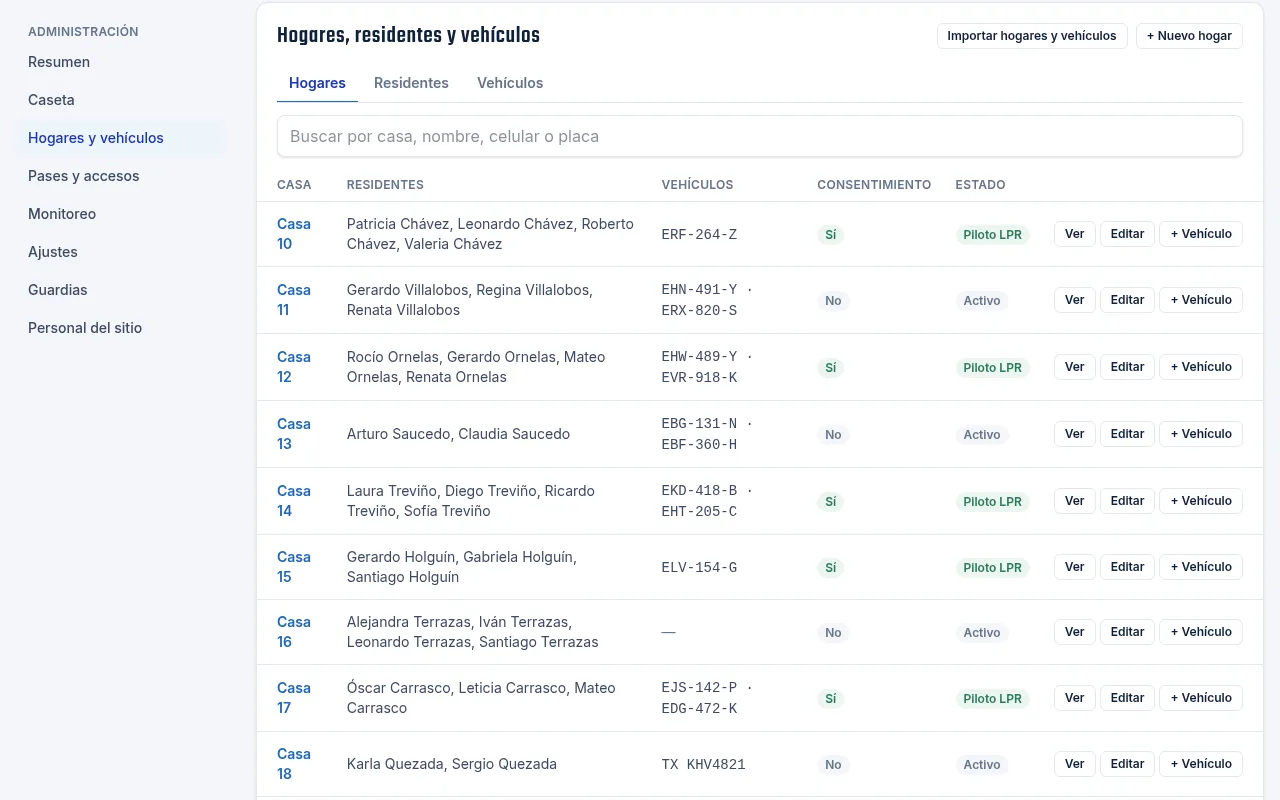The image size is (1280, 800).
Task: Click Ver in Casa 14 row
Action: click(1075, 501)
